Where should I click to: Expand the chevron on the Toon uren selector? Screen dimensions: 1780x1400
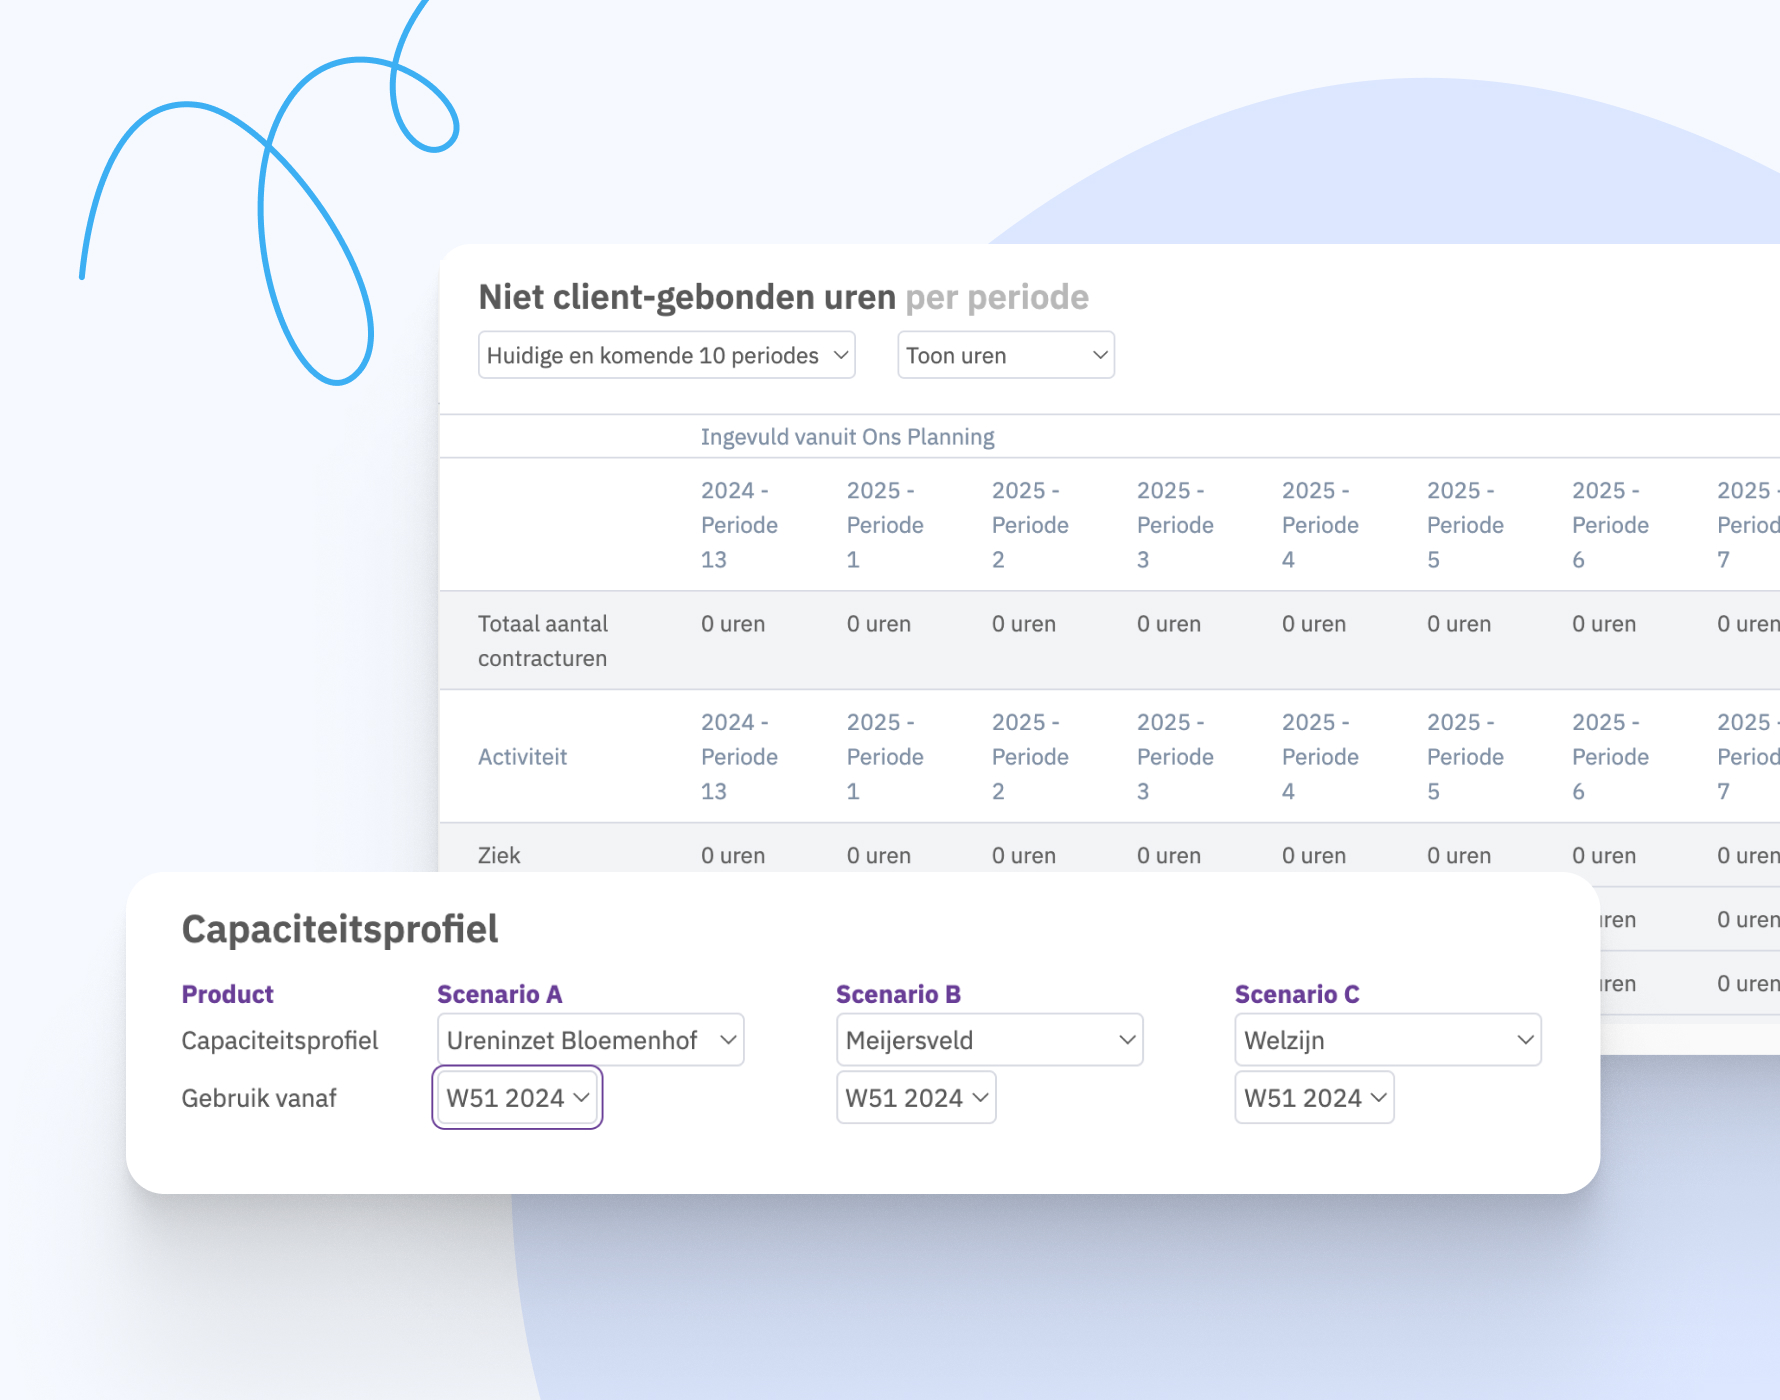point(1097,354)
